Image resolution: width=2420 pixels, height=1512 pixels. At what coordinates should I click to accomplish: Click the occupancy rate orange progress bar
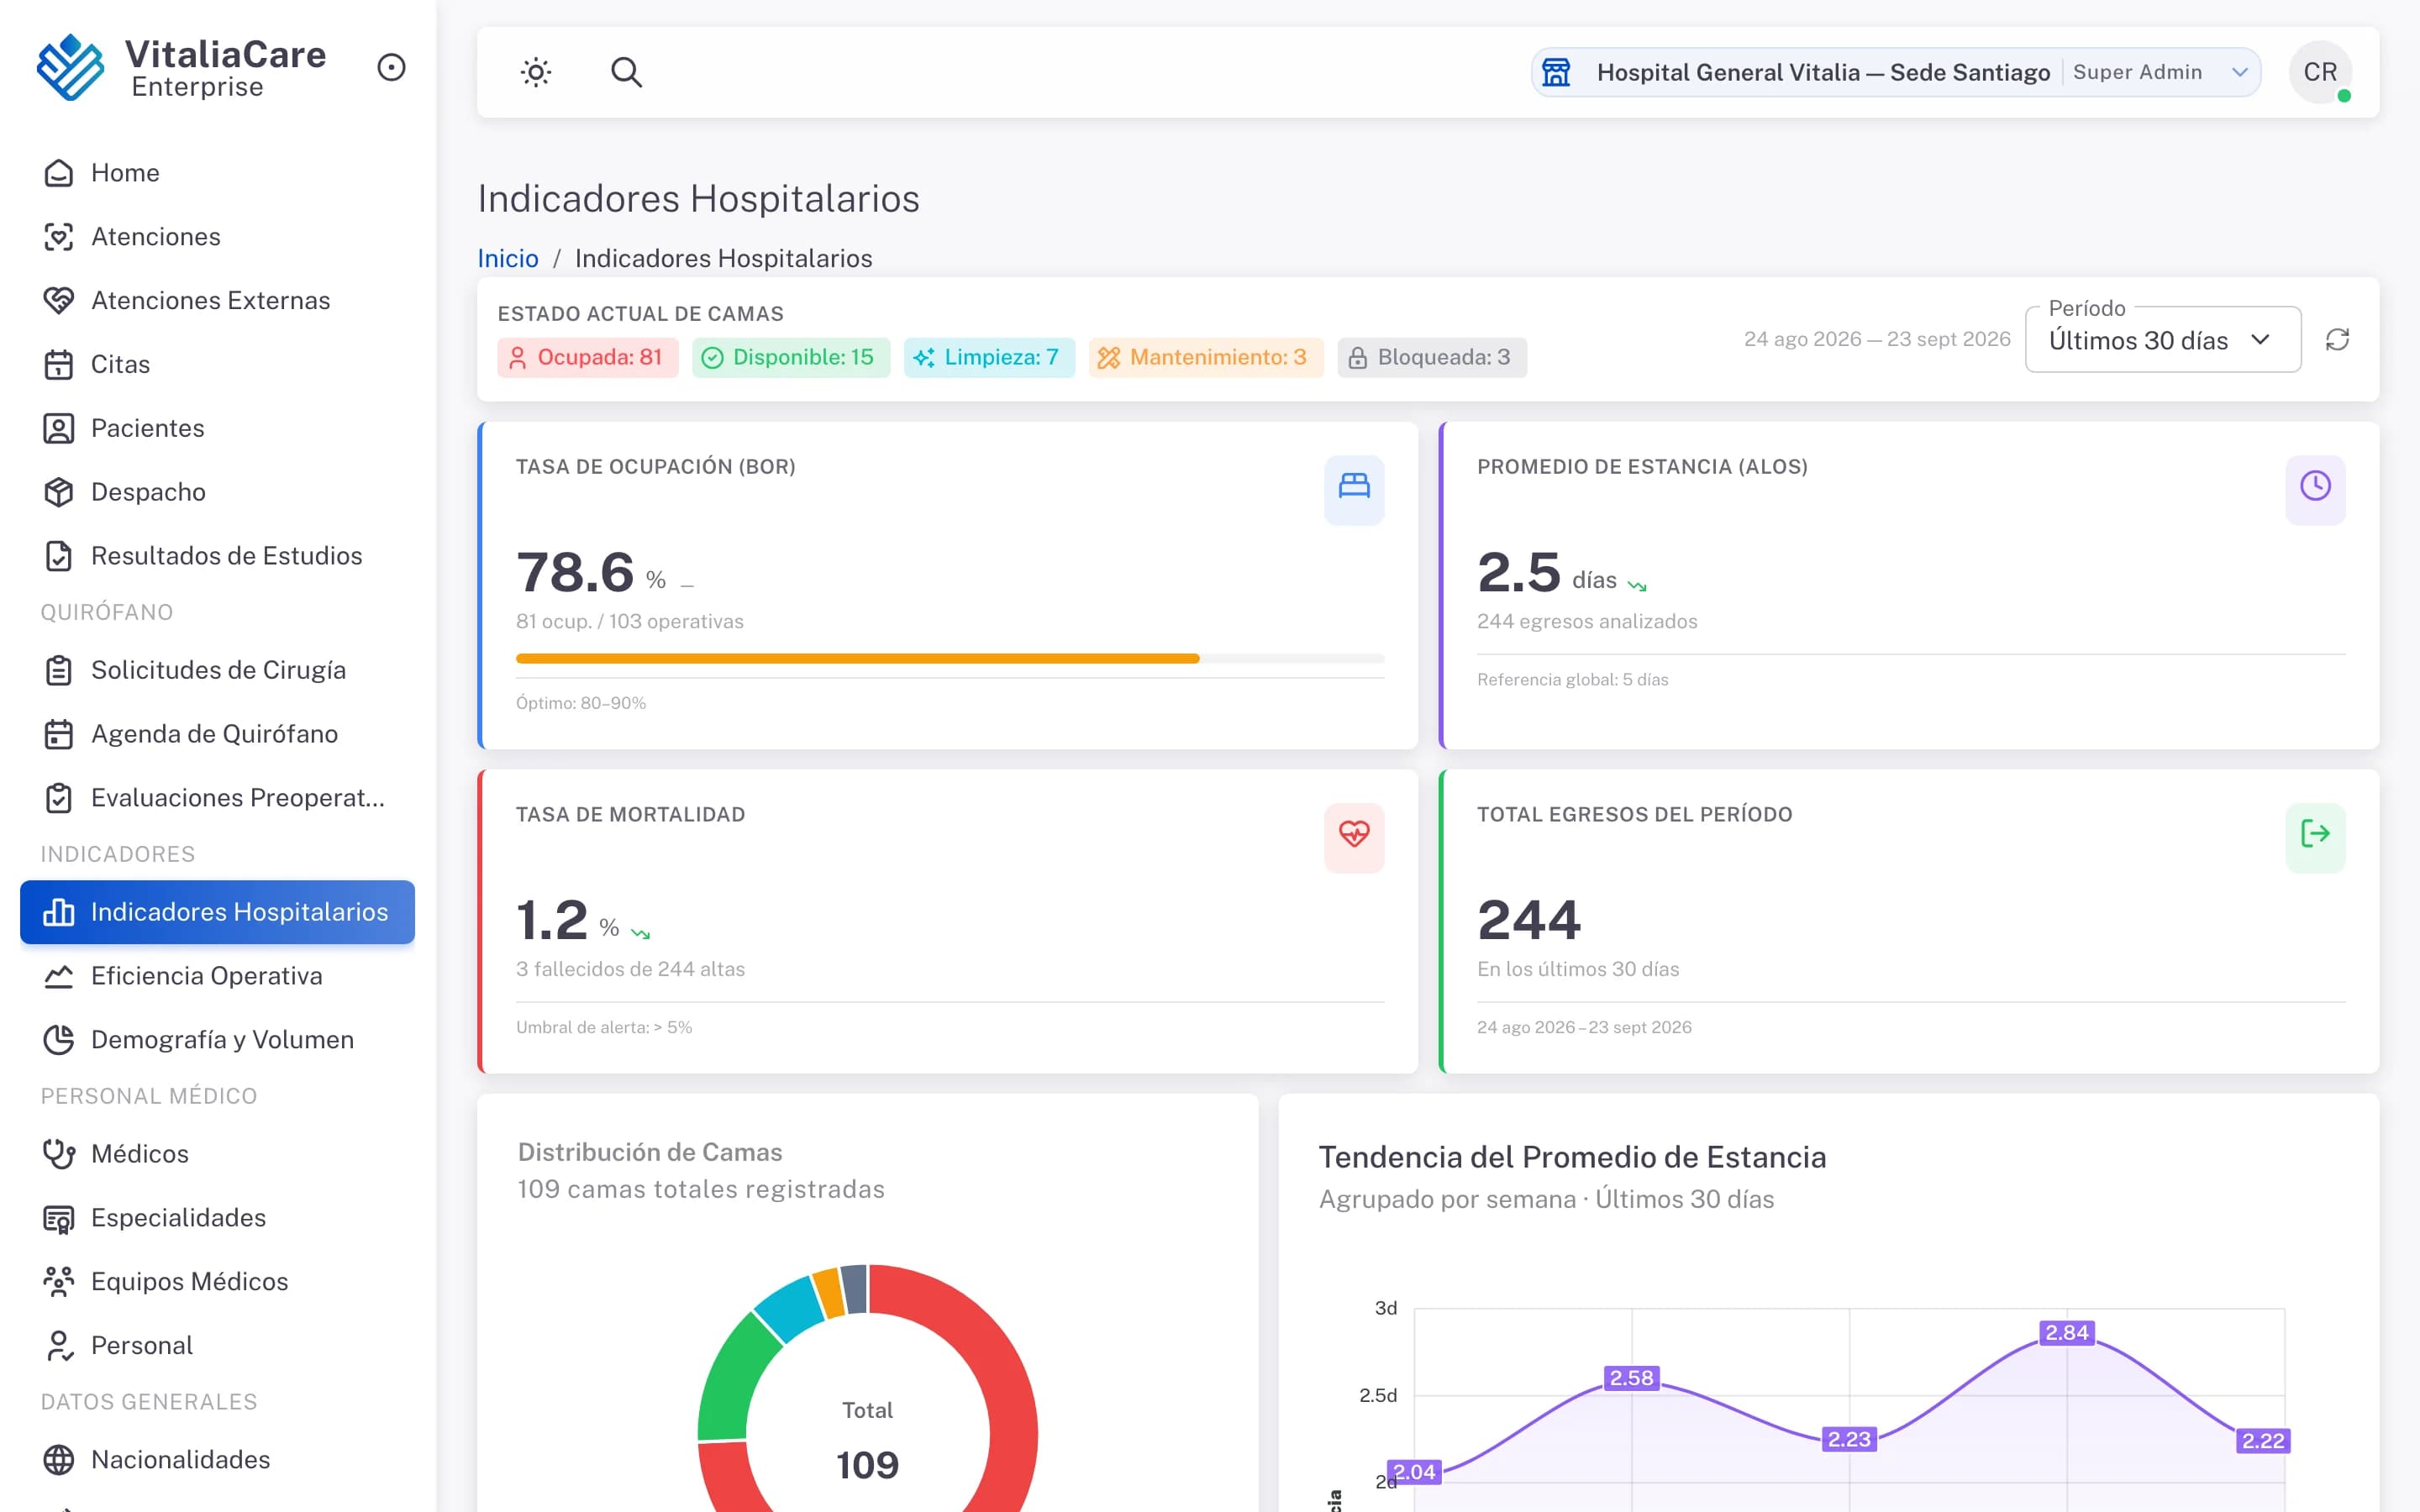(857, 659)
